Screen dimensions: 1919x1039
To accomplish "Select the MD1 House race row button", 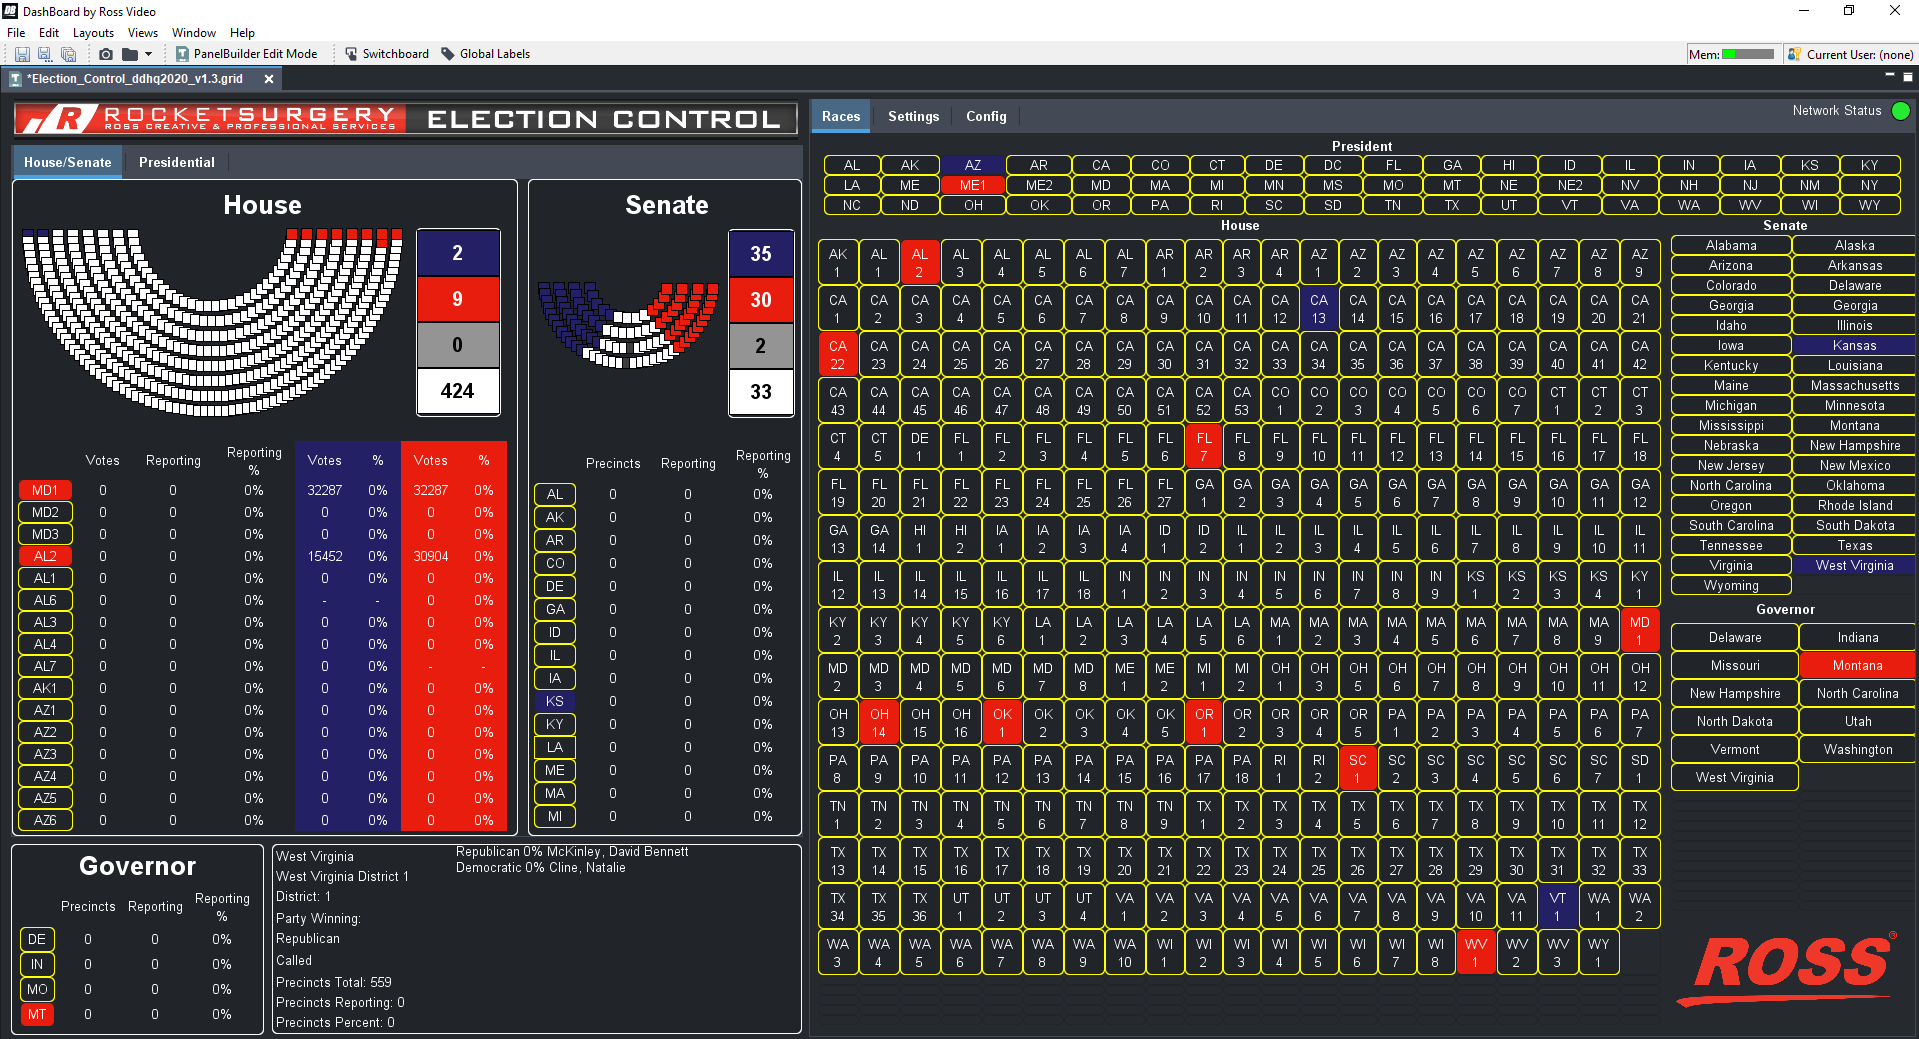I will (x=45, y=490).
